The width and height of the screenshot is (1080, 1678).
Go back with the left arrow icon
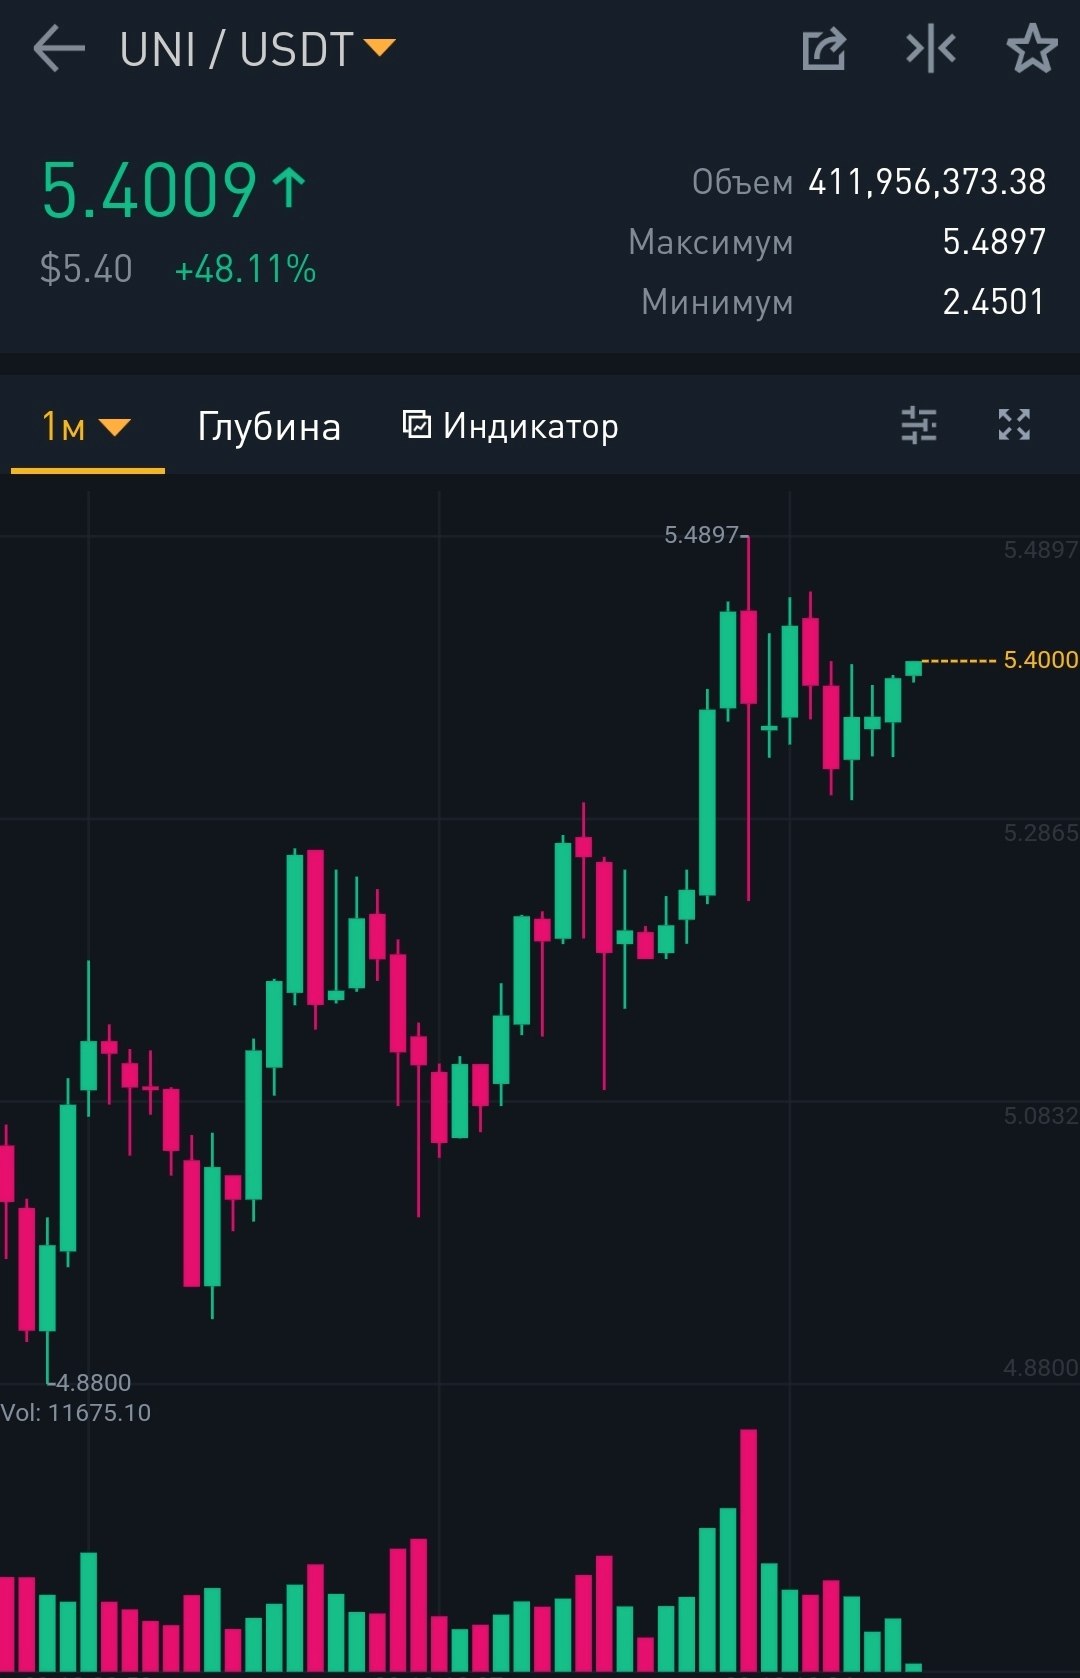tap(59, 50)
